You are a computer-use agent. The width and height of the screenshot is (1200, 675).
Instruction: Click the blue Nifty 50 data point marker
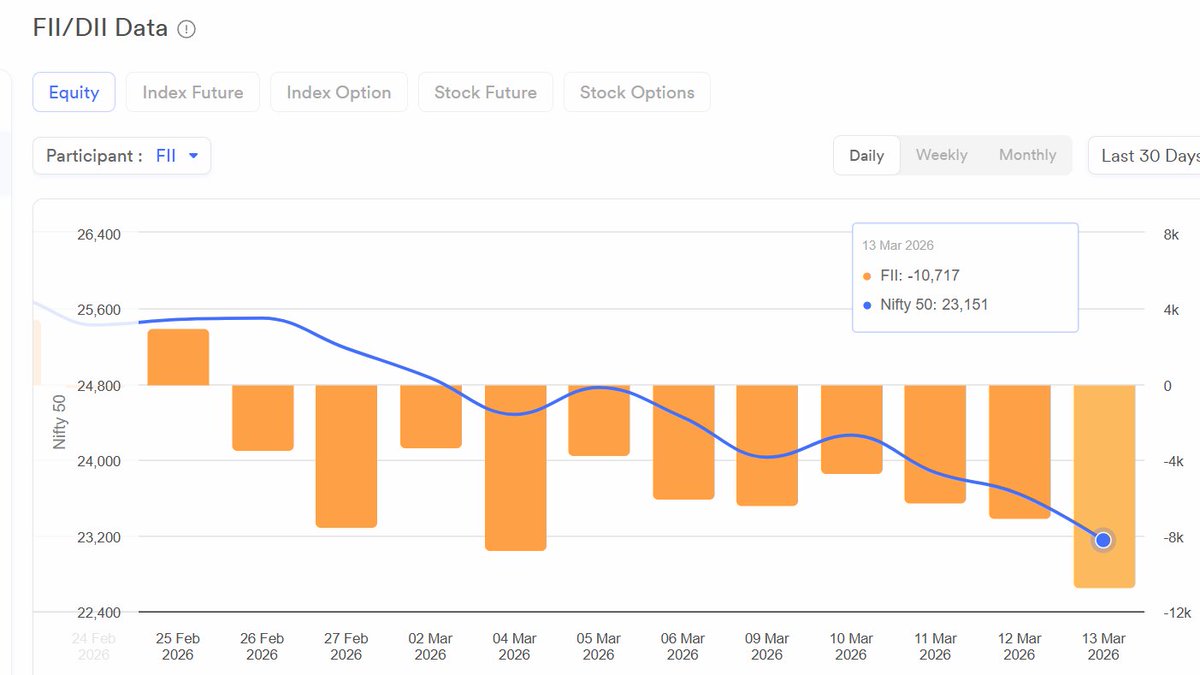(x=1103, y=540)
